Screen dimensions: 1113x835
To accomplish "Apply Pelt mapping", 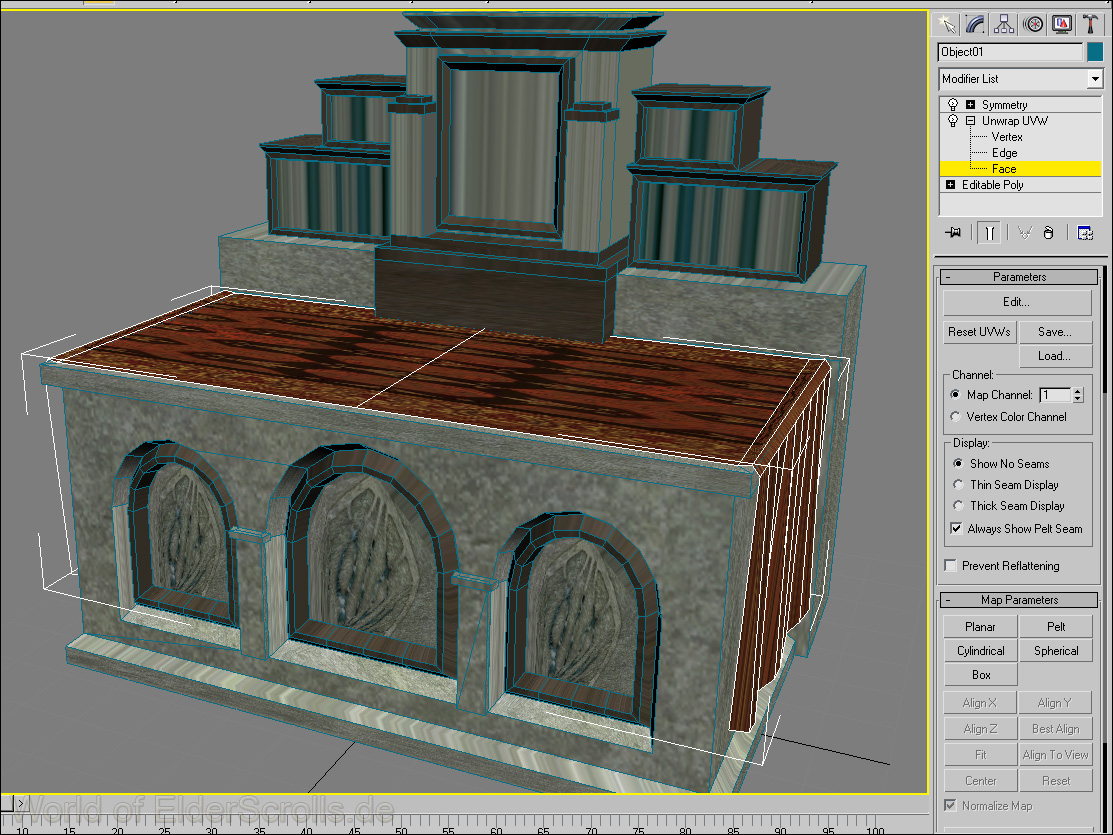I will click(x=1056, y=627).
